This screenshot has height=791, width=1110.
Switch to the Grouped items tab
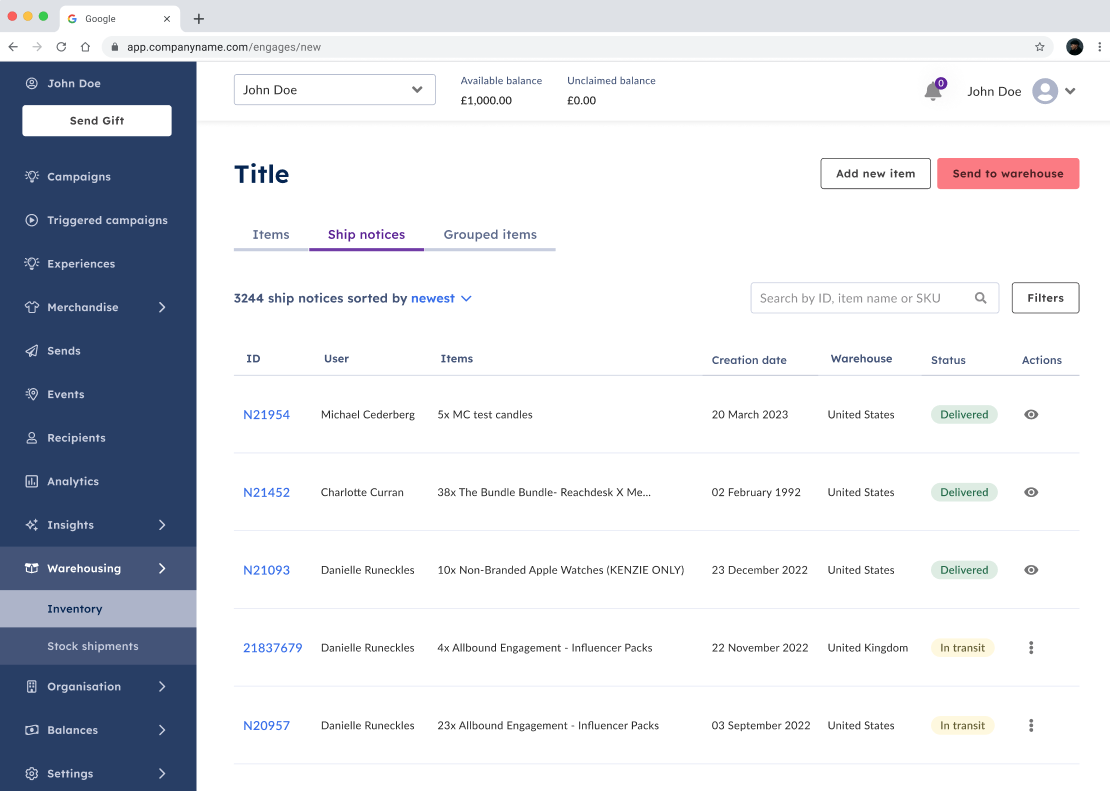tap(490, 234)
